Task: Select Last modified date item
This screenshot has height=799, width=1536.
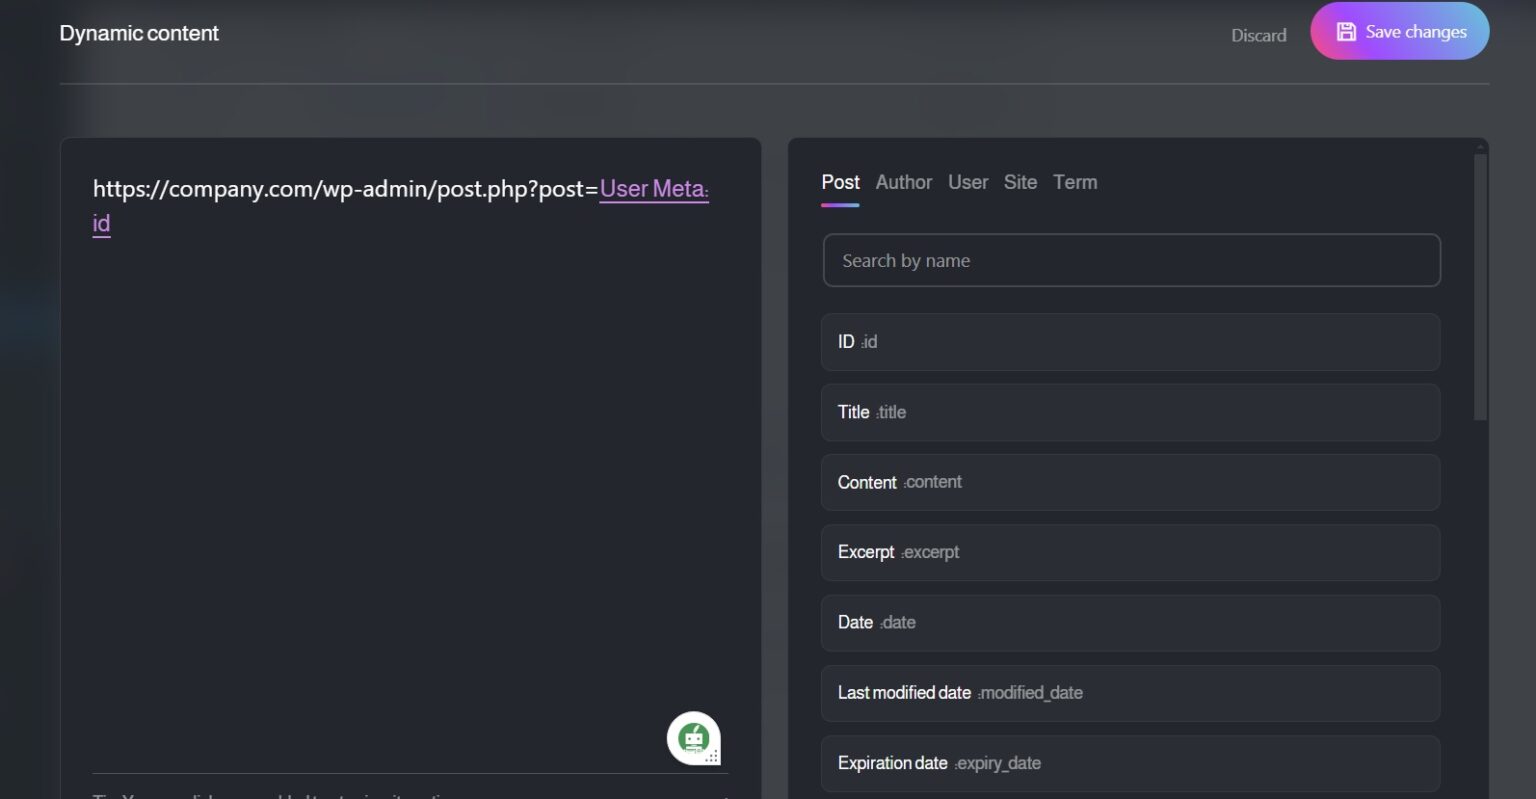Action: pyautogui.click(x=1130, y=693)
